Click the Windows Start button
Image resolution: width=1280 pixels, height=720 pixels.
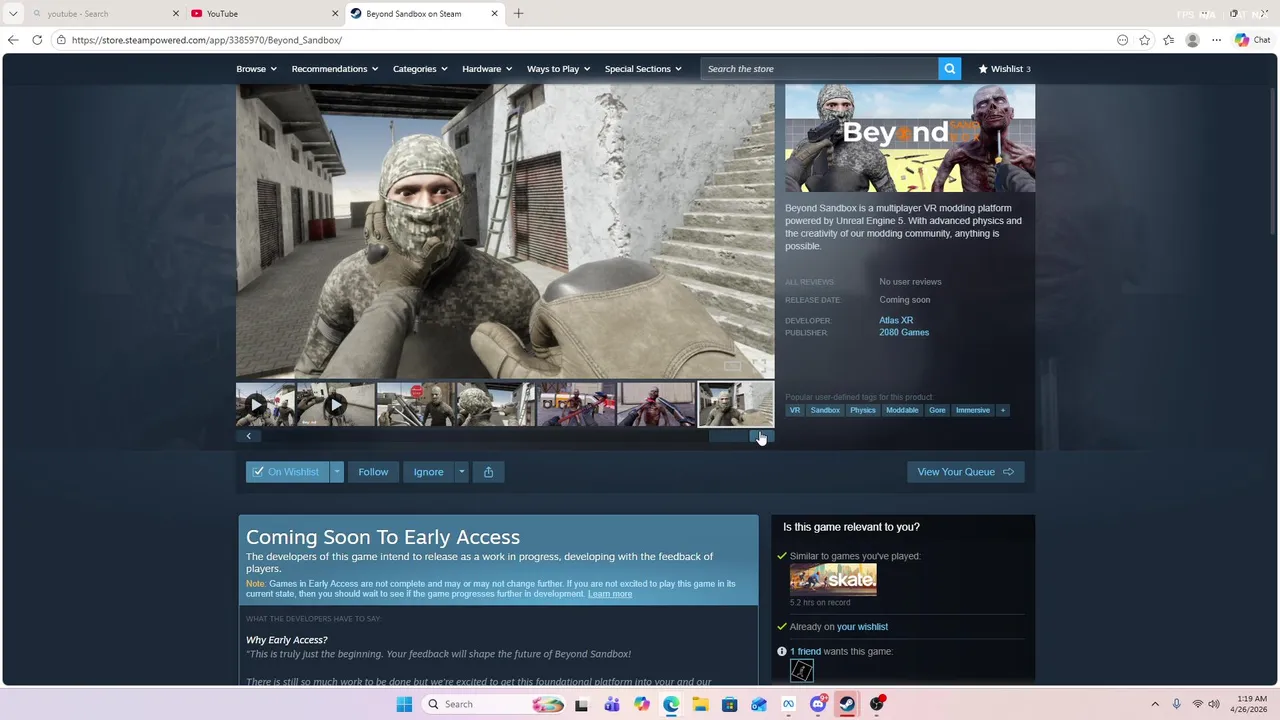click(x=404, y=704)
